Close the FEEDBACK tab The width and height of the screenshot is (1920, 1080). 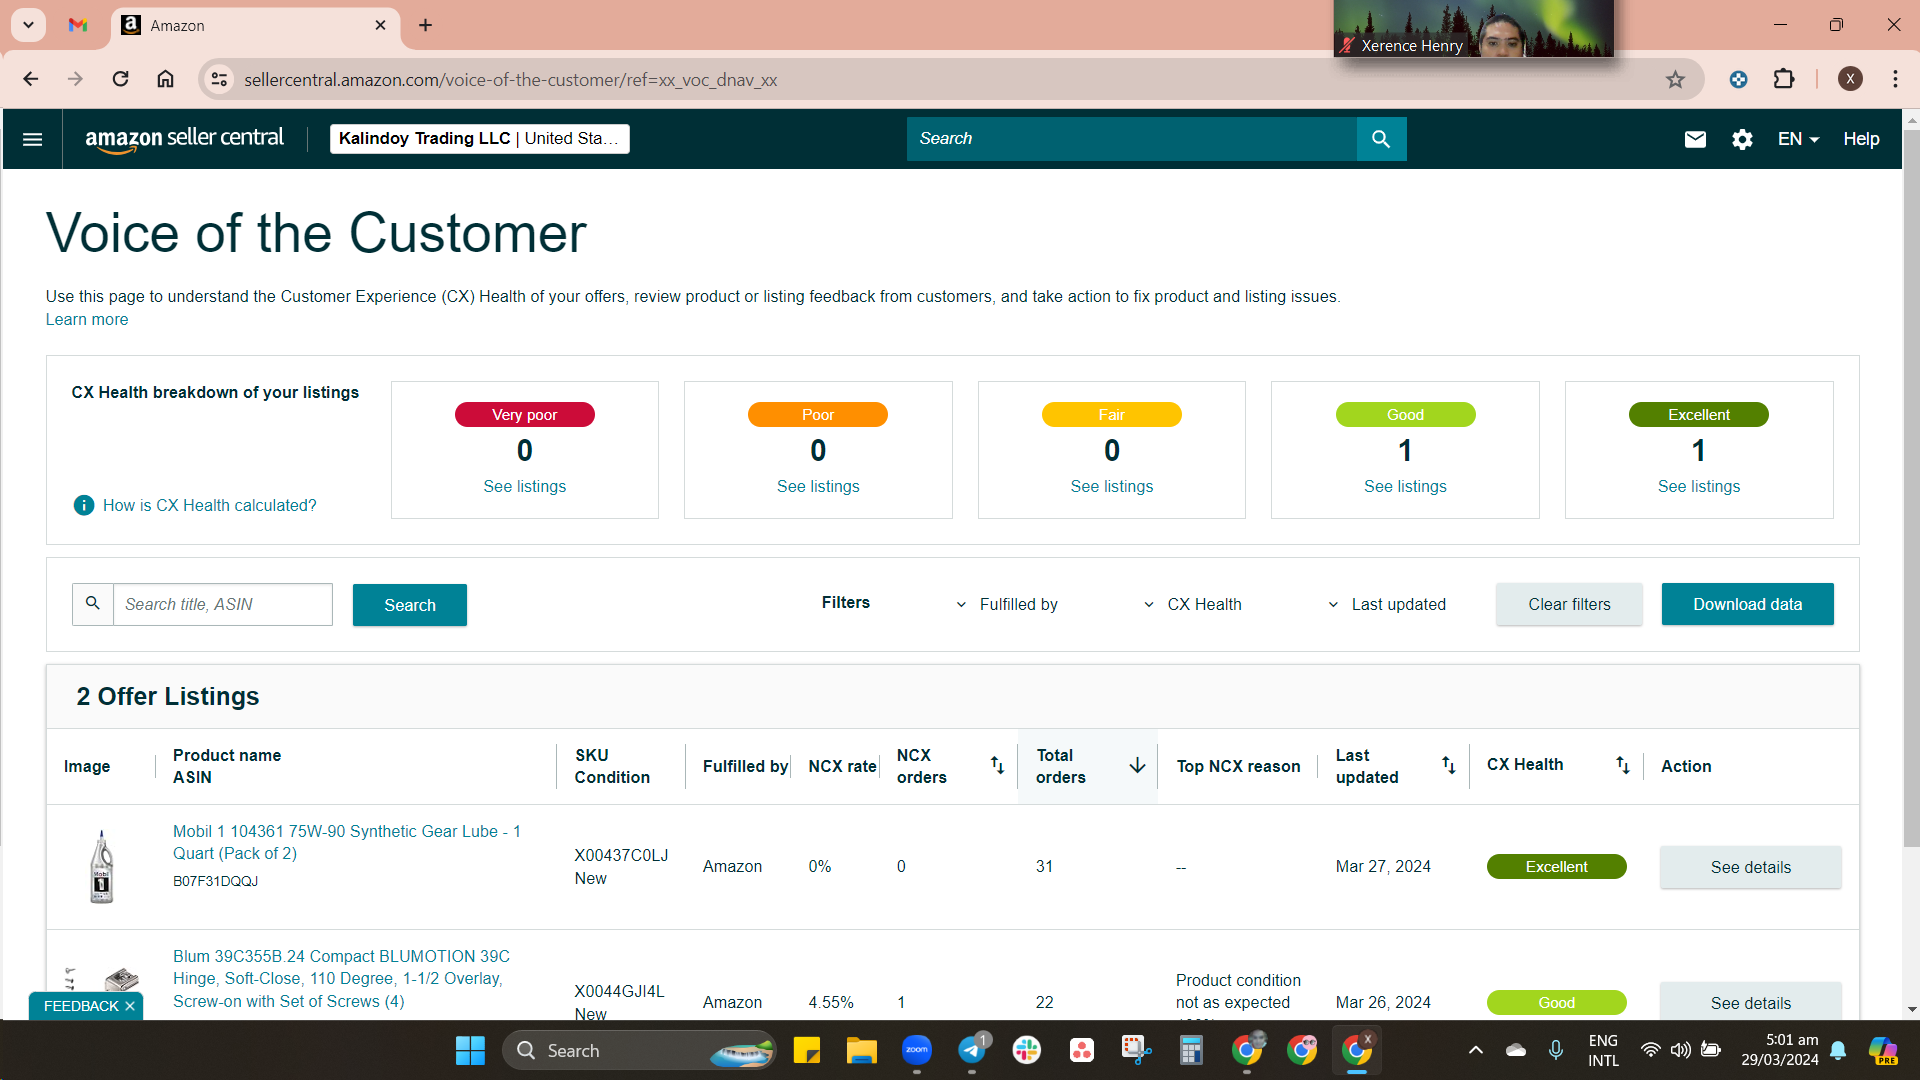coord(130,1006)
